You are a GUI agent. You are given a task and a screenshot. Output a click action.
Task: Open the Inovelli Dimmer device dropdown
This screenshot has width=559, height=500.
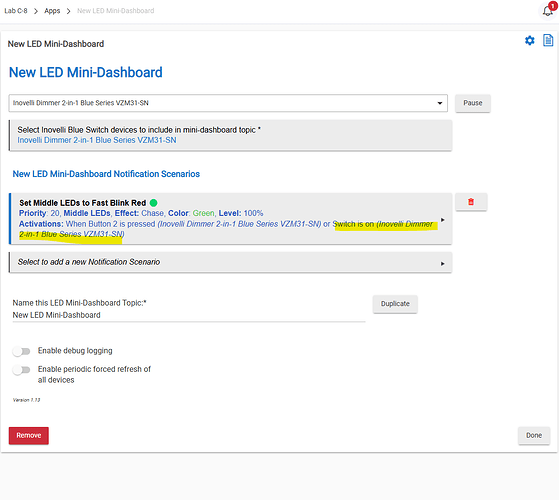coord(228,103)
